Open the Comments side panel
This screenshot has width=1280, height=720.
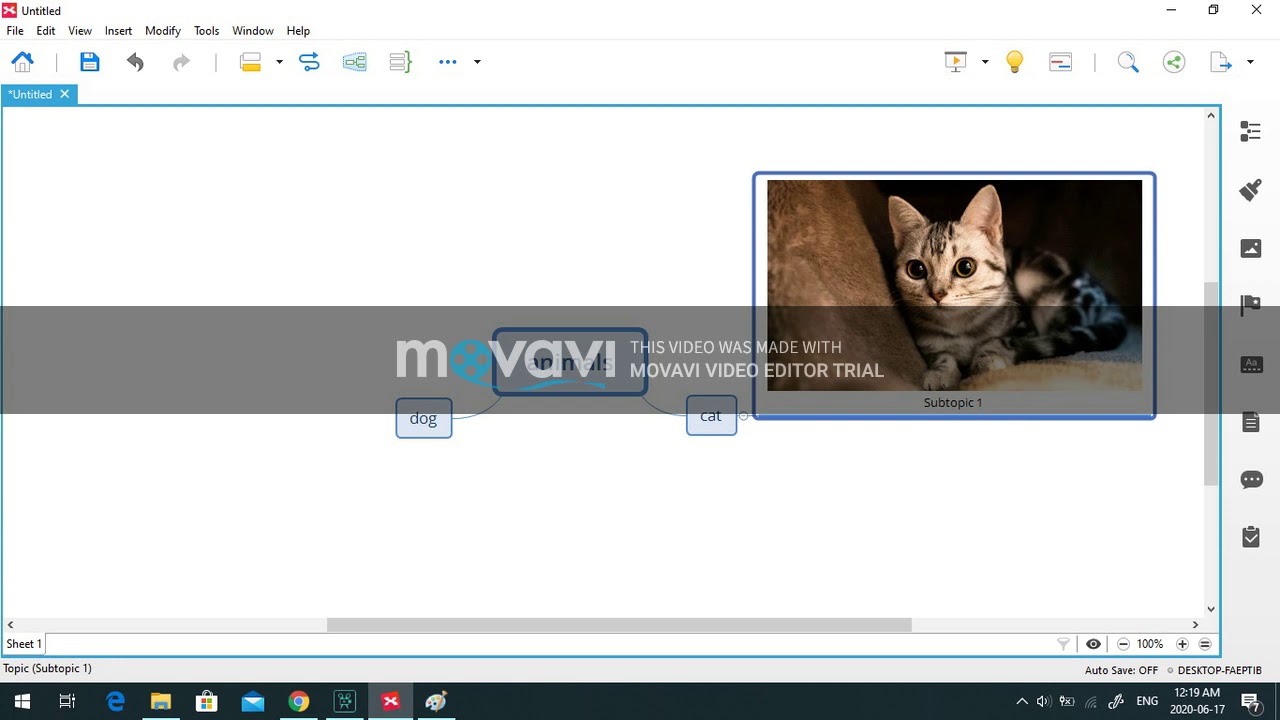[1251, 480]
